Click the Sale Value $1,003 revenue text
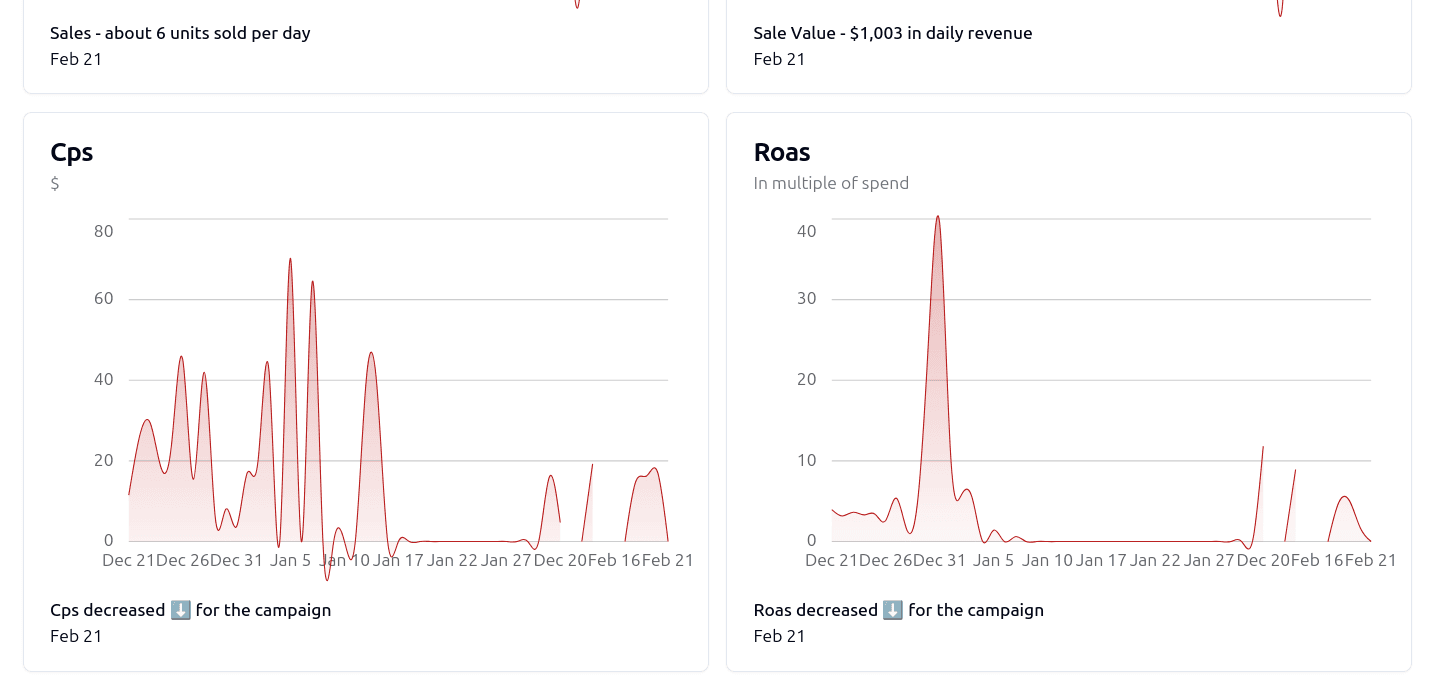The height and width of the screenshot is (690, 1438). point(893,33)
